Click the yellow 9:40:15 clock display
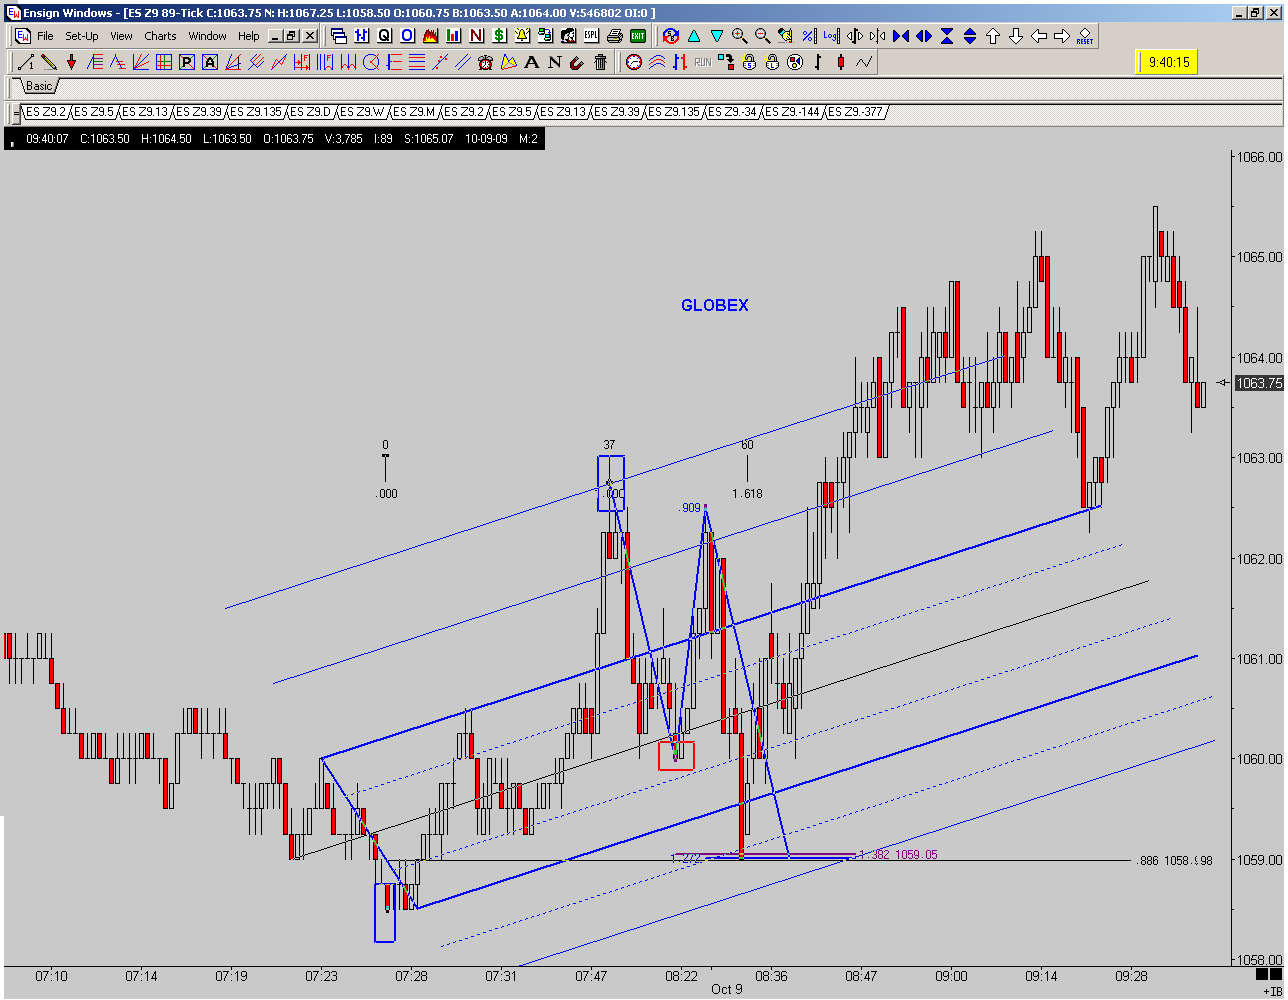 [1168, 62]
